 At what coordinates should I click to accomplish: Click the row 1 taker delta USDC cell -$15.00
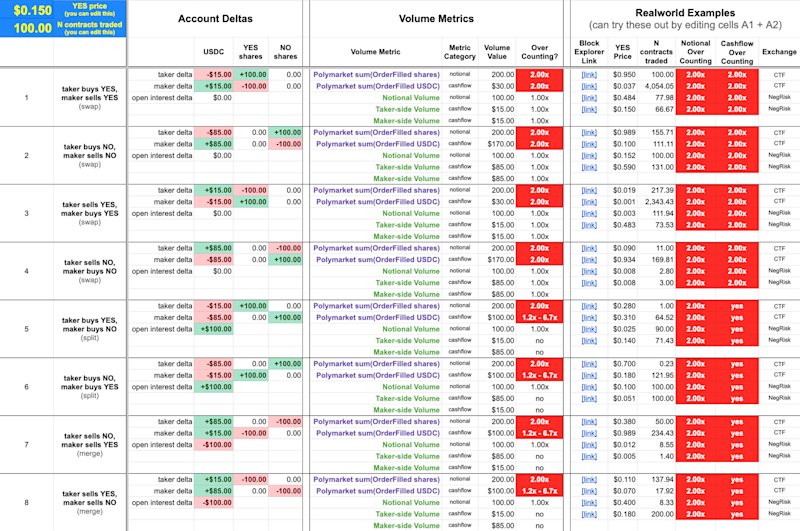tap(214, 74)
